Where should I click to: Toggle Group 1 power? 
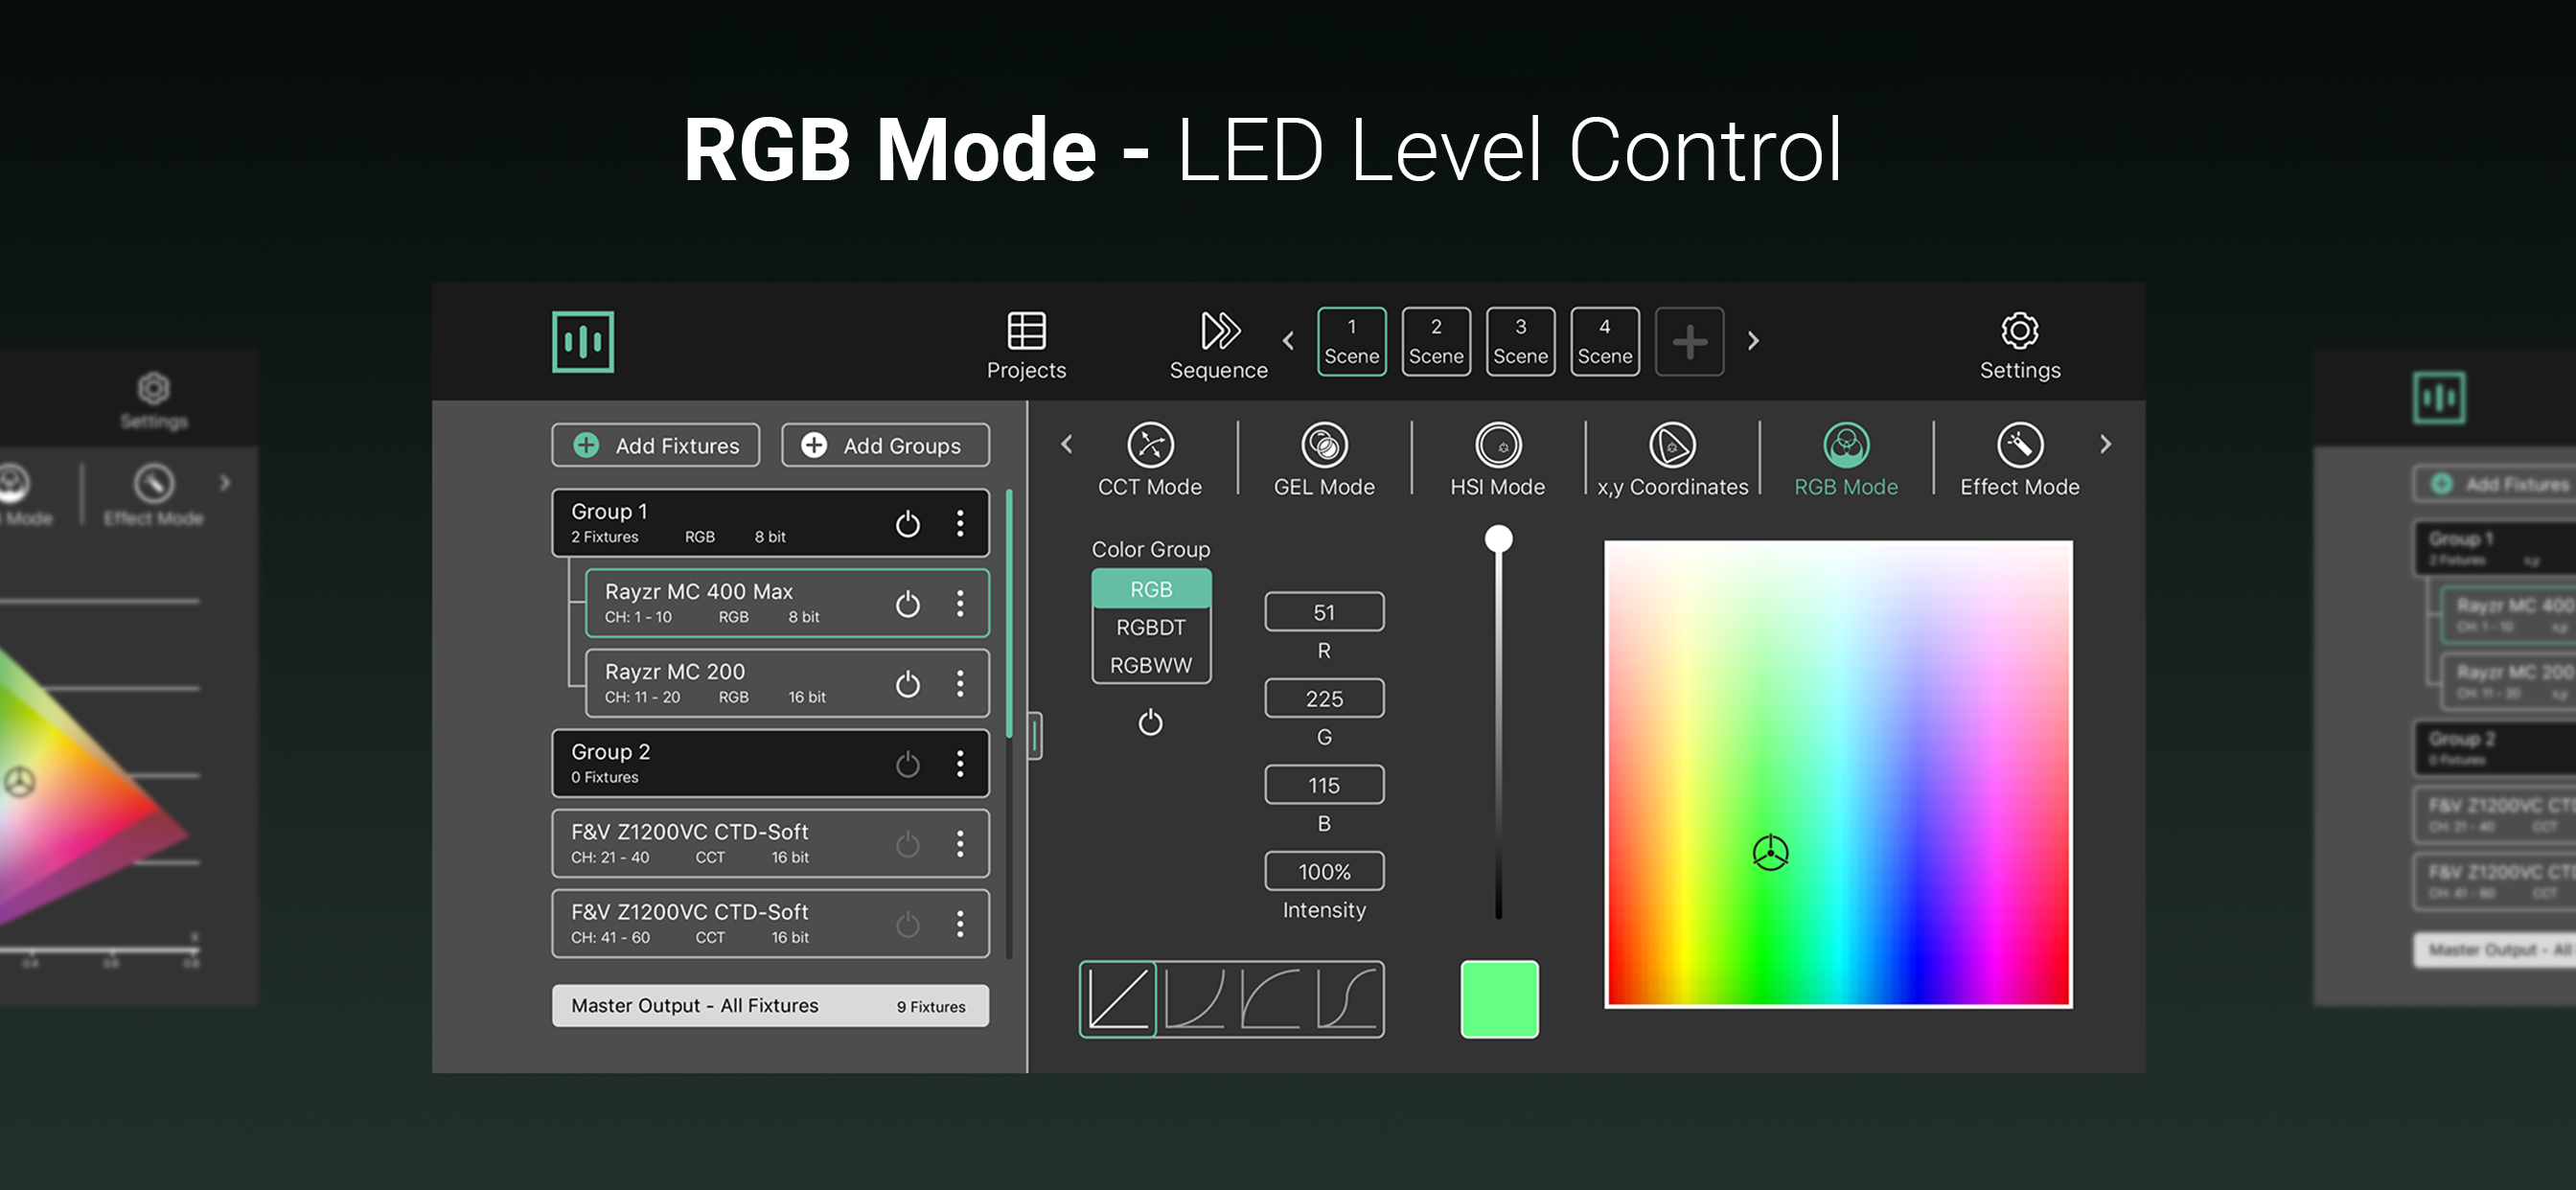907,523
